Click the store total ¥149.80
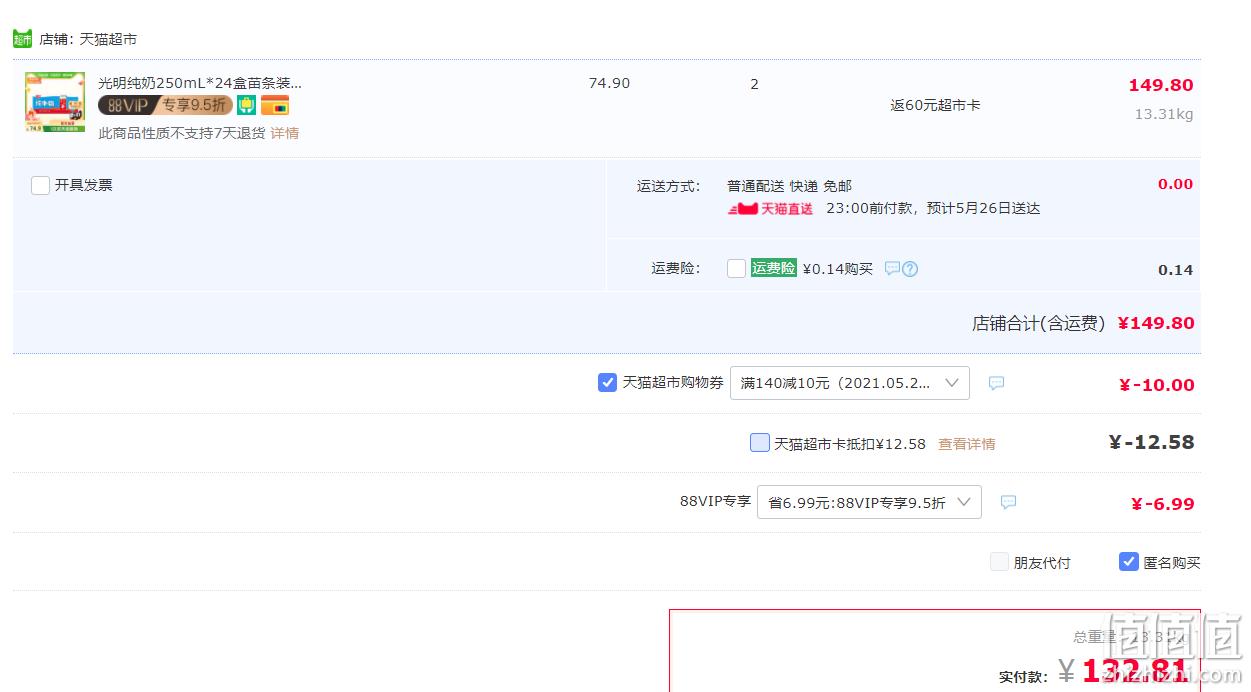The width and height of the screenshot is (1251, 692). tap(1156, 323)
